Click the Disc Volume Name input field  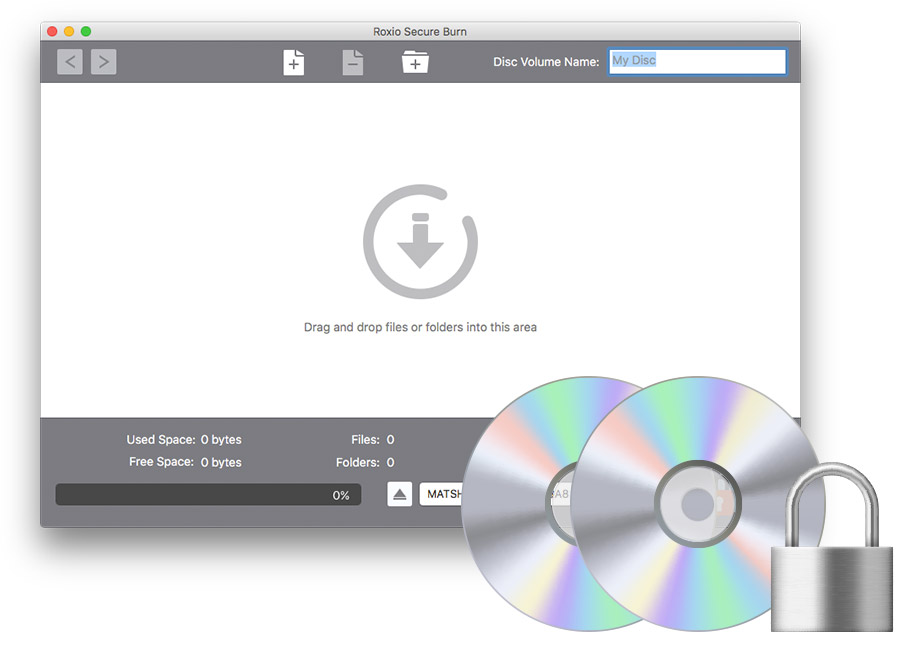tap(697, 62)
